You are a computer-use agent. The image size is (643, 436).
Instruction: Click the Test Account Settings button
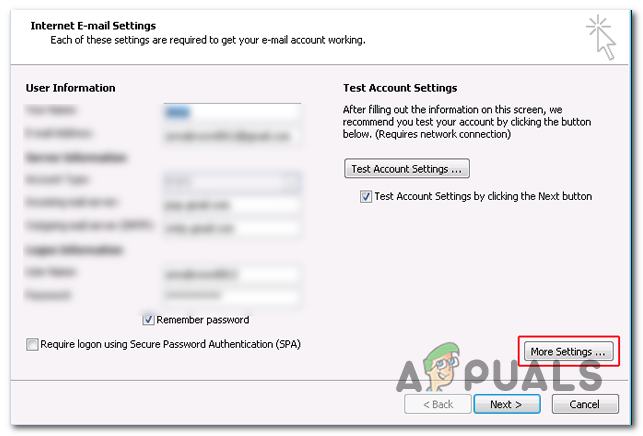(x=406, y=169)
